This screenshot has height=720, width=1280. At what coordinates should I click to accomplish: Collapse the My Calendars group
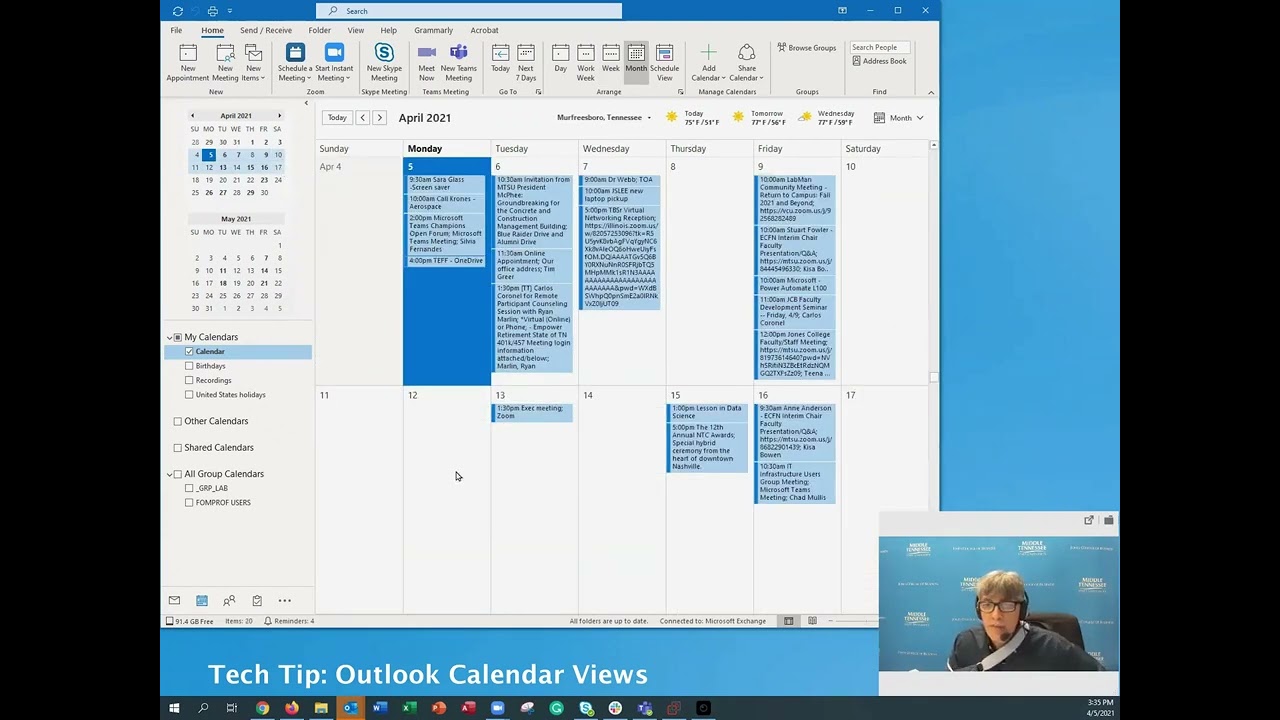[x=169, y=338]
